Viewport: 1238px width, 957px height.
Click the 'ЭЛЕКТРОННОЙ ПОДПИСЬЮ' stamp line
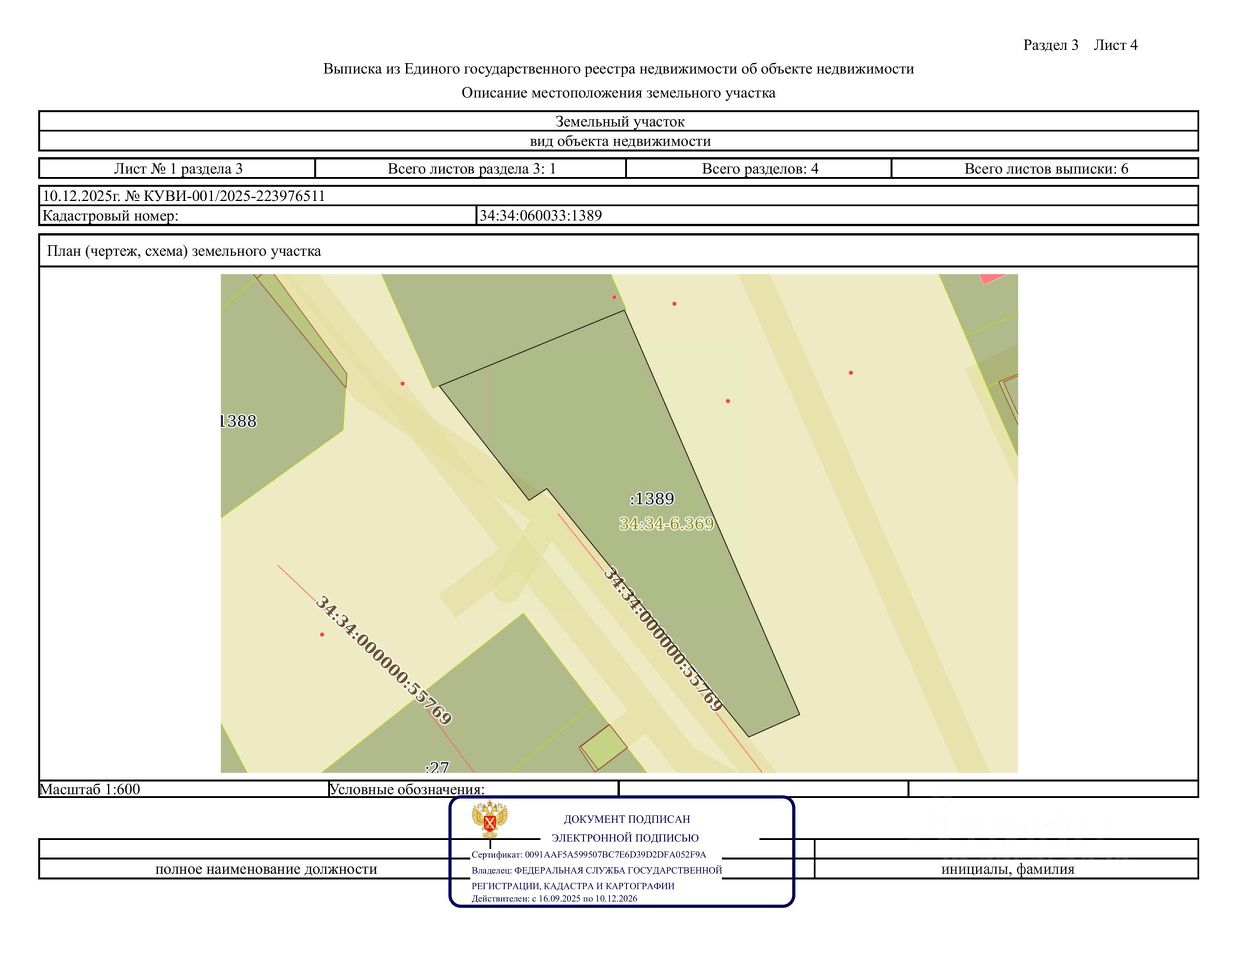625,838
